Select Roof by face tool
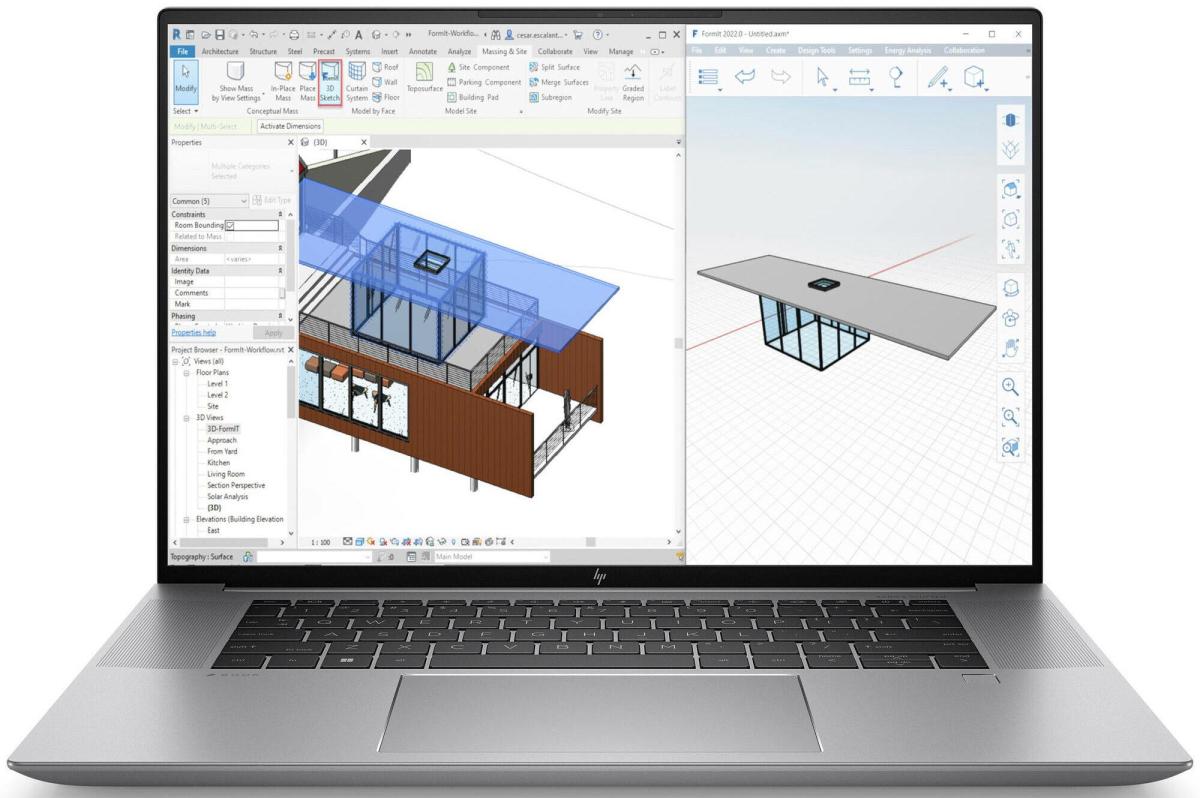 click(x=385, y=67)
